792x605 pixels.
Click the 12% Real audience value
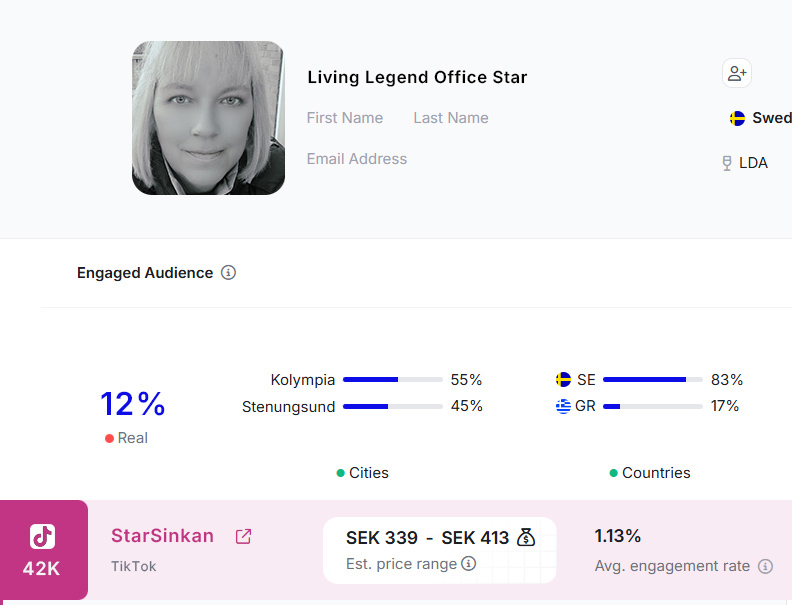click(x=133, y=404)
